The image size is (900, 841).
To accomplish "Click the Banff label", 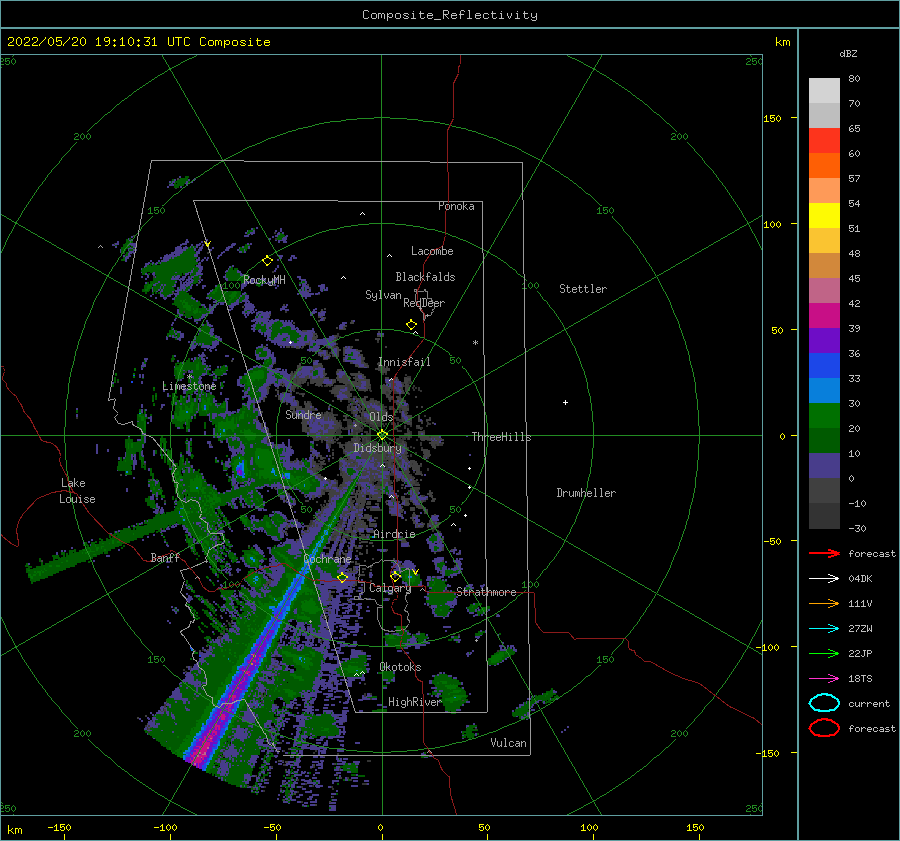I will click(x=165, y=557).
